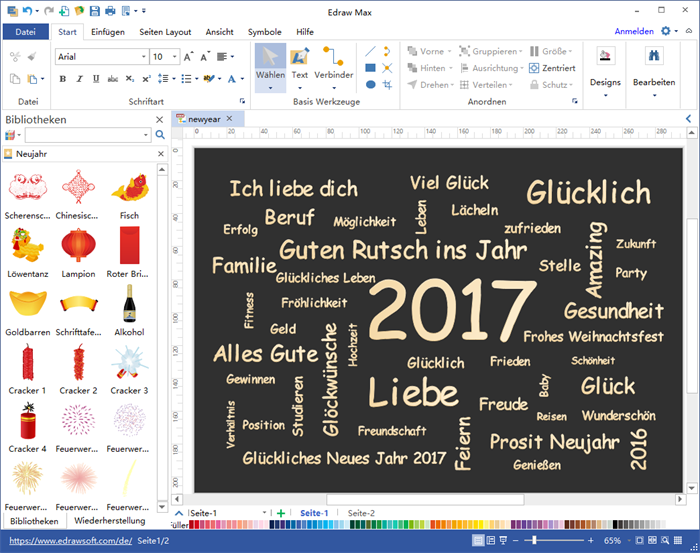Add a new page with the green plus

click(x=281, y=513)
